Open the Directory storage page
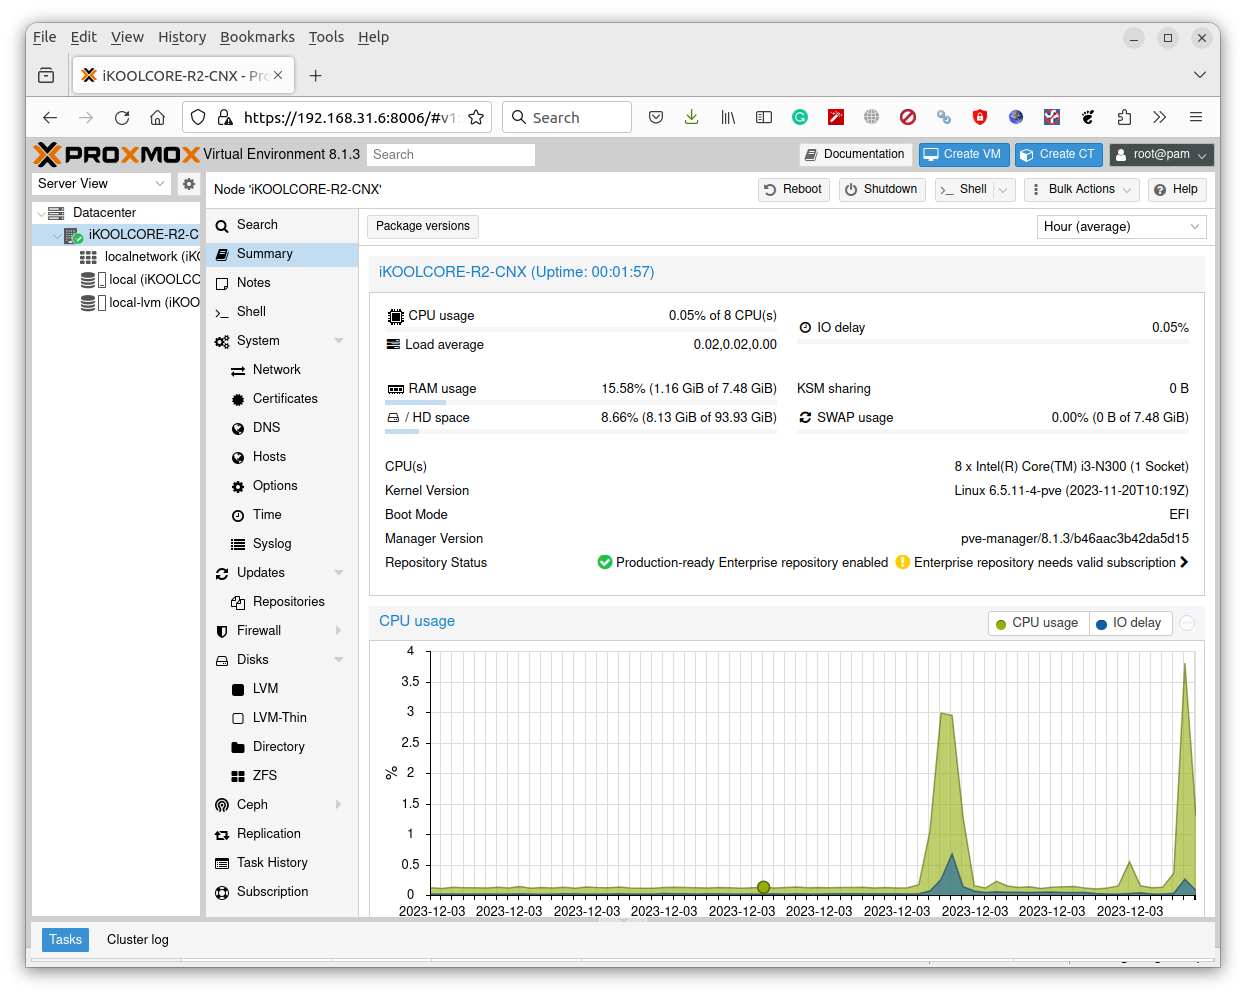 point(278,747)
